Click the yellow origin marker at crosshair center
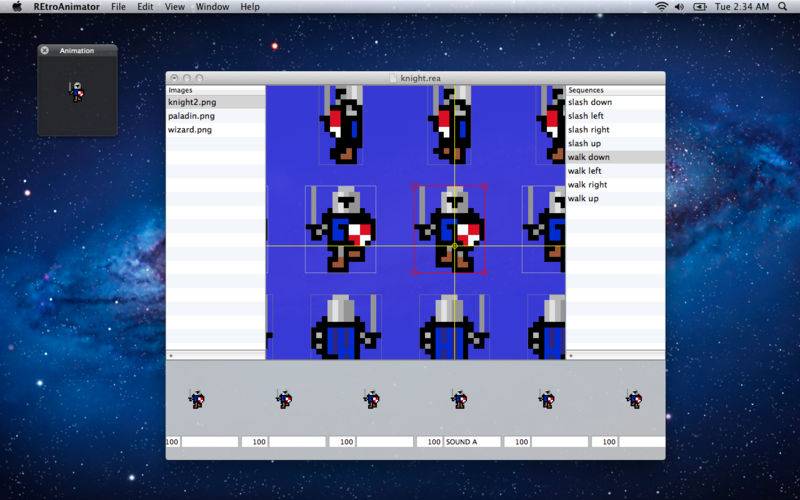 [455, 246]
